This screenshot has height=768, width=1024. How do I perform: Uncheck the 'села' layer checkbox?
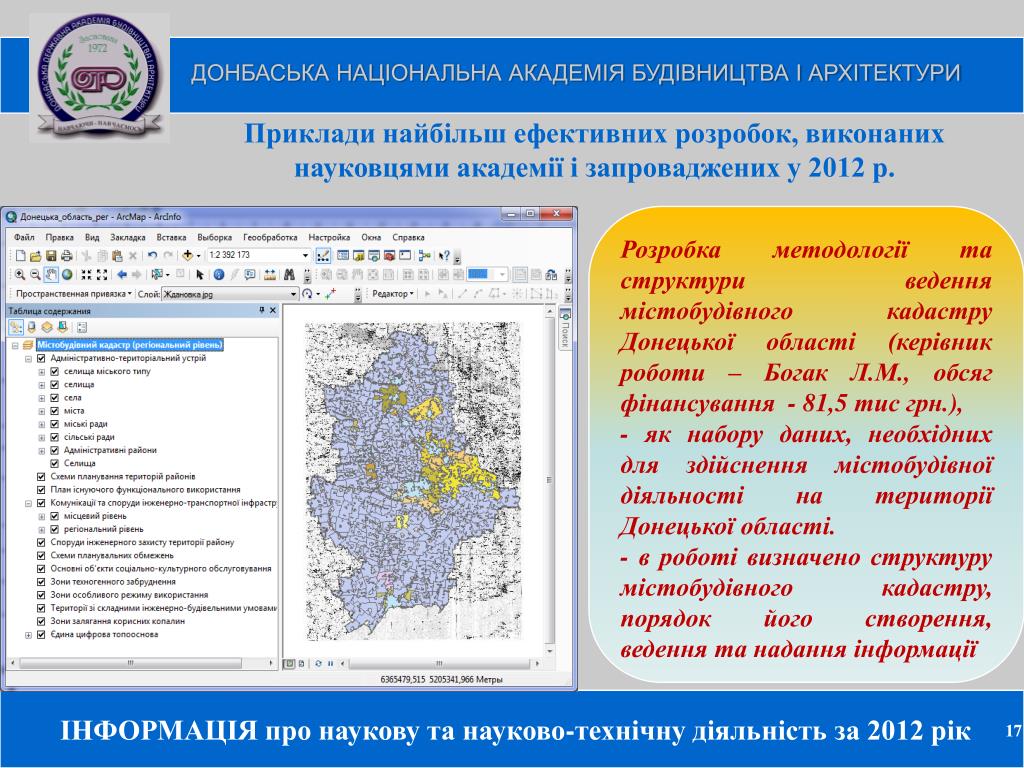(x=55, y=398)
